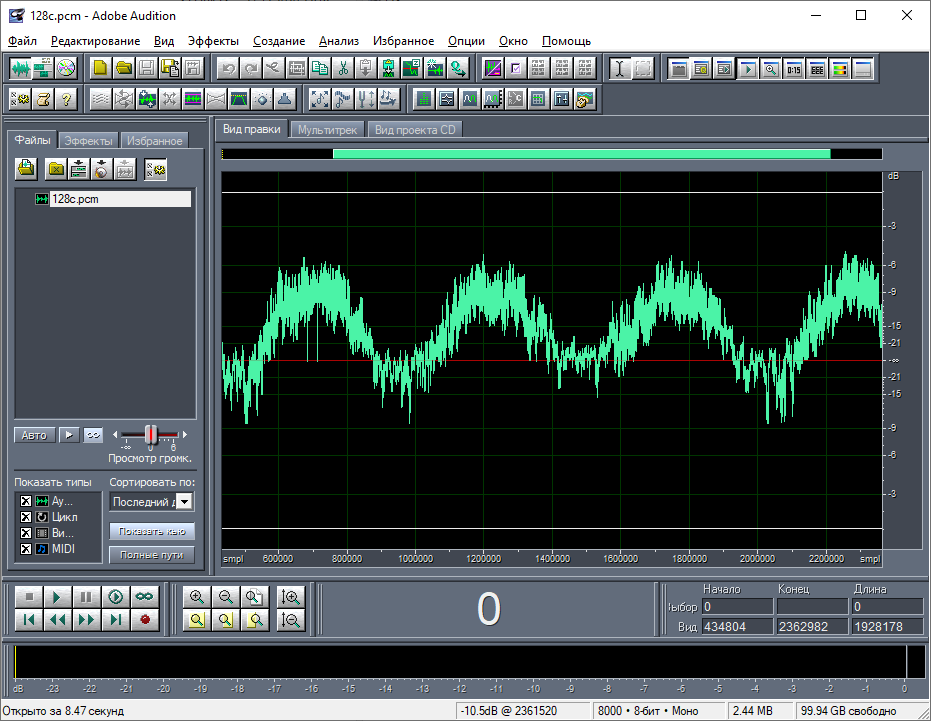
Task: Click the scissors cut icon
Action: pyautogui.click(x=343, y=68)
